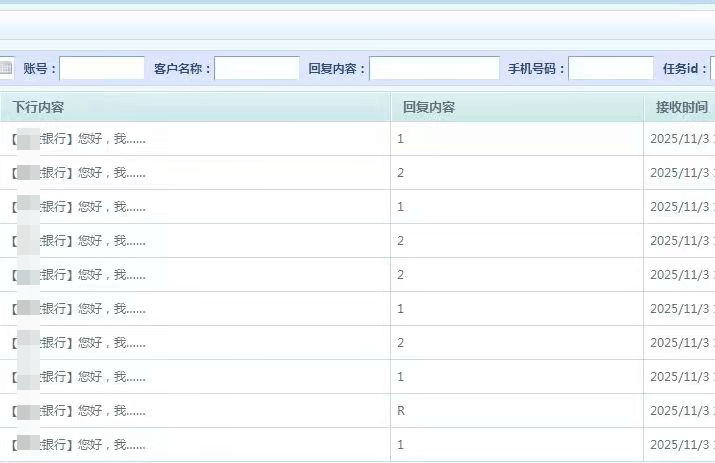Click the 账号 input field
This screenshot has height=463, width=715.
click(x=102, y=69)
